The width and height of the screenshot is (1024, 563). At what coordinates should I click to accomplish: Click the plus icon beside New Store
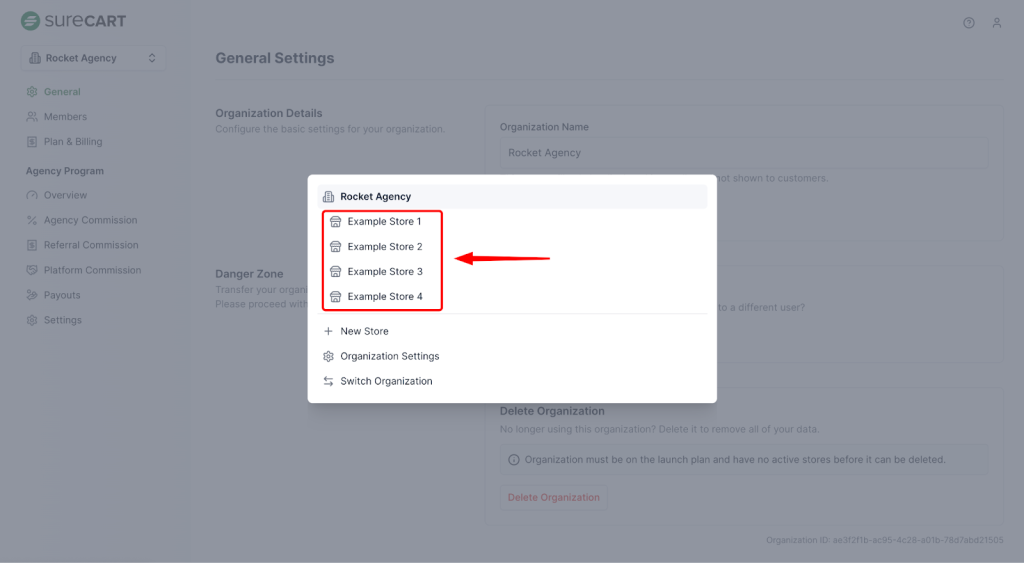click(x=328, y=331)
